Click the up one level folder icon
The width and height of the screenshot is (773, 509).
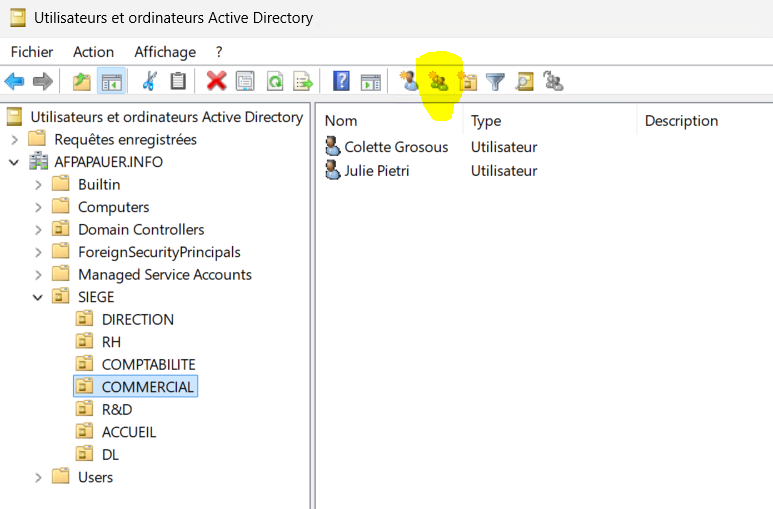(81, 82)
